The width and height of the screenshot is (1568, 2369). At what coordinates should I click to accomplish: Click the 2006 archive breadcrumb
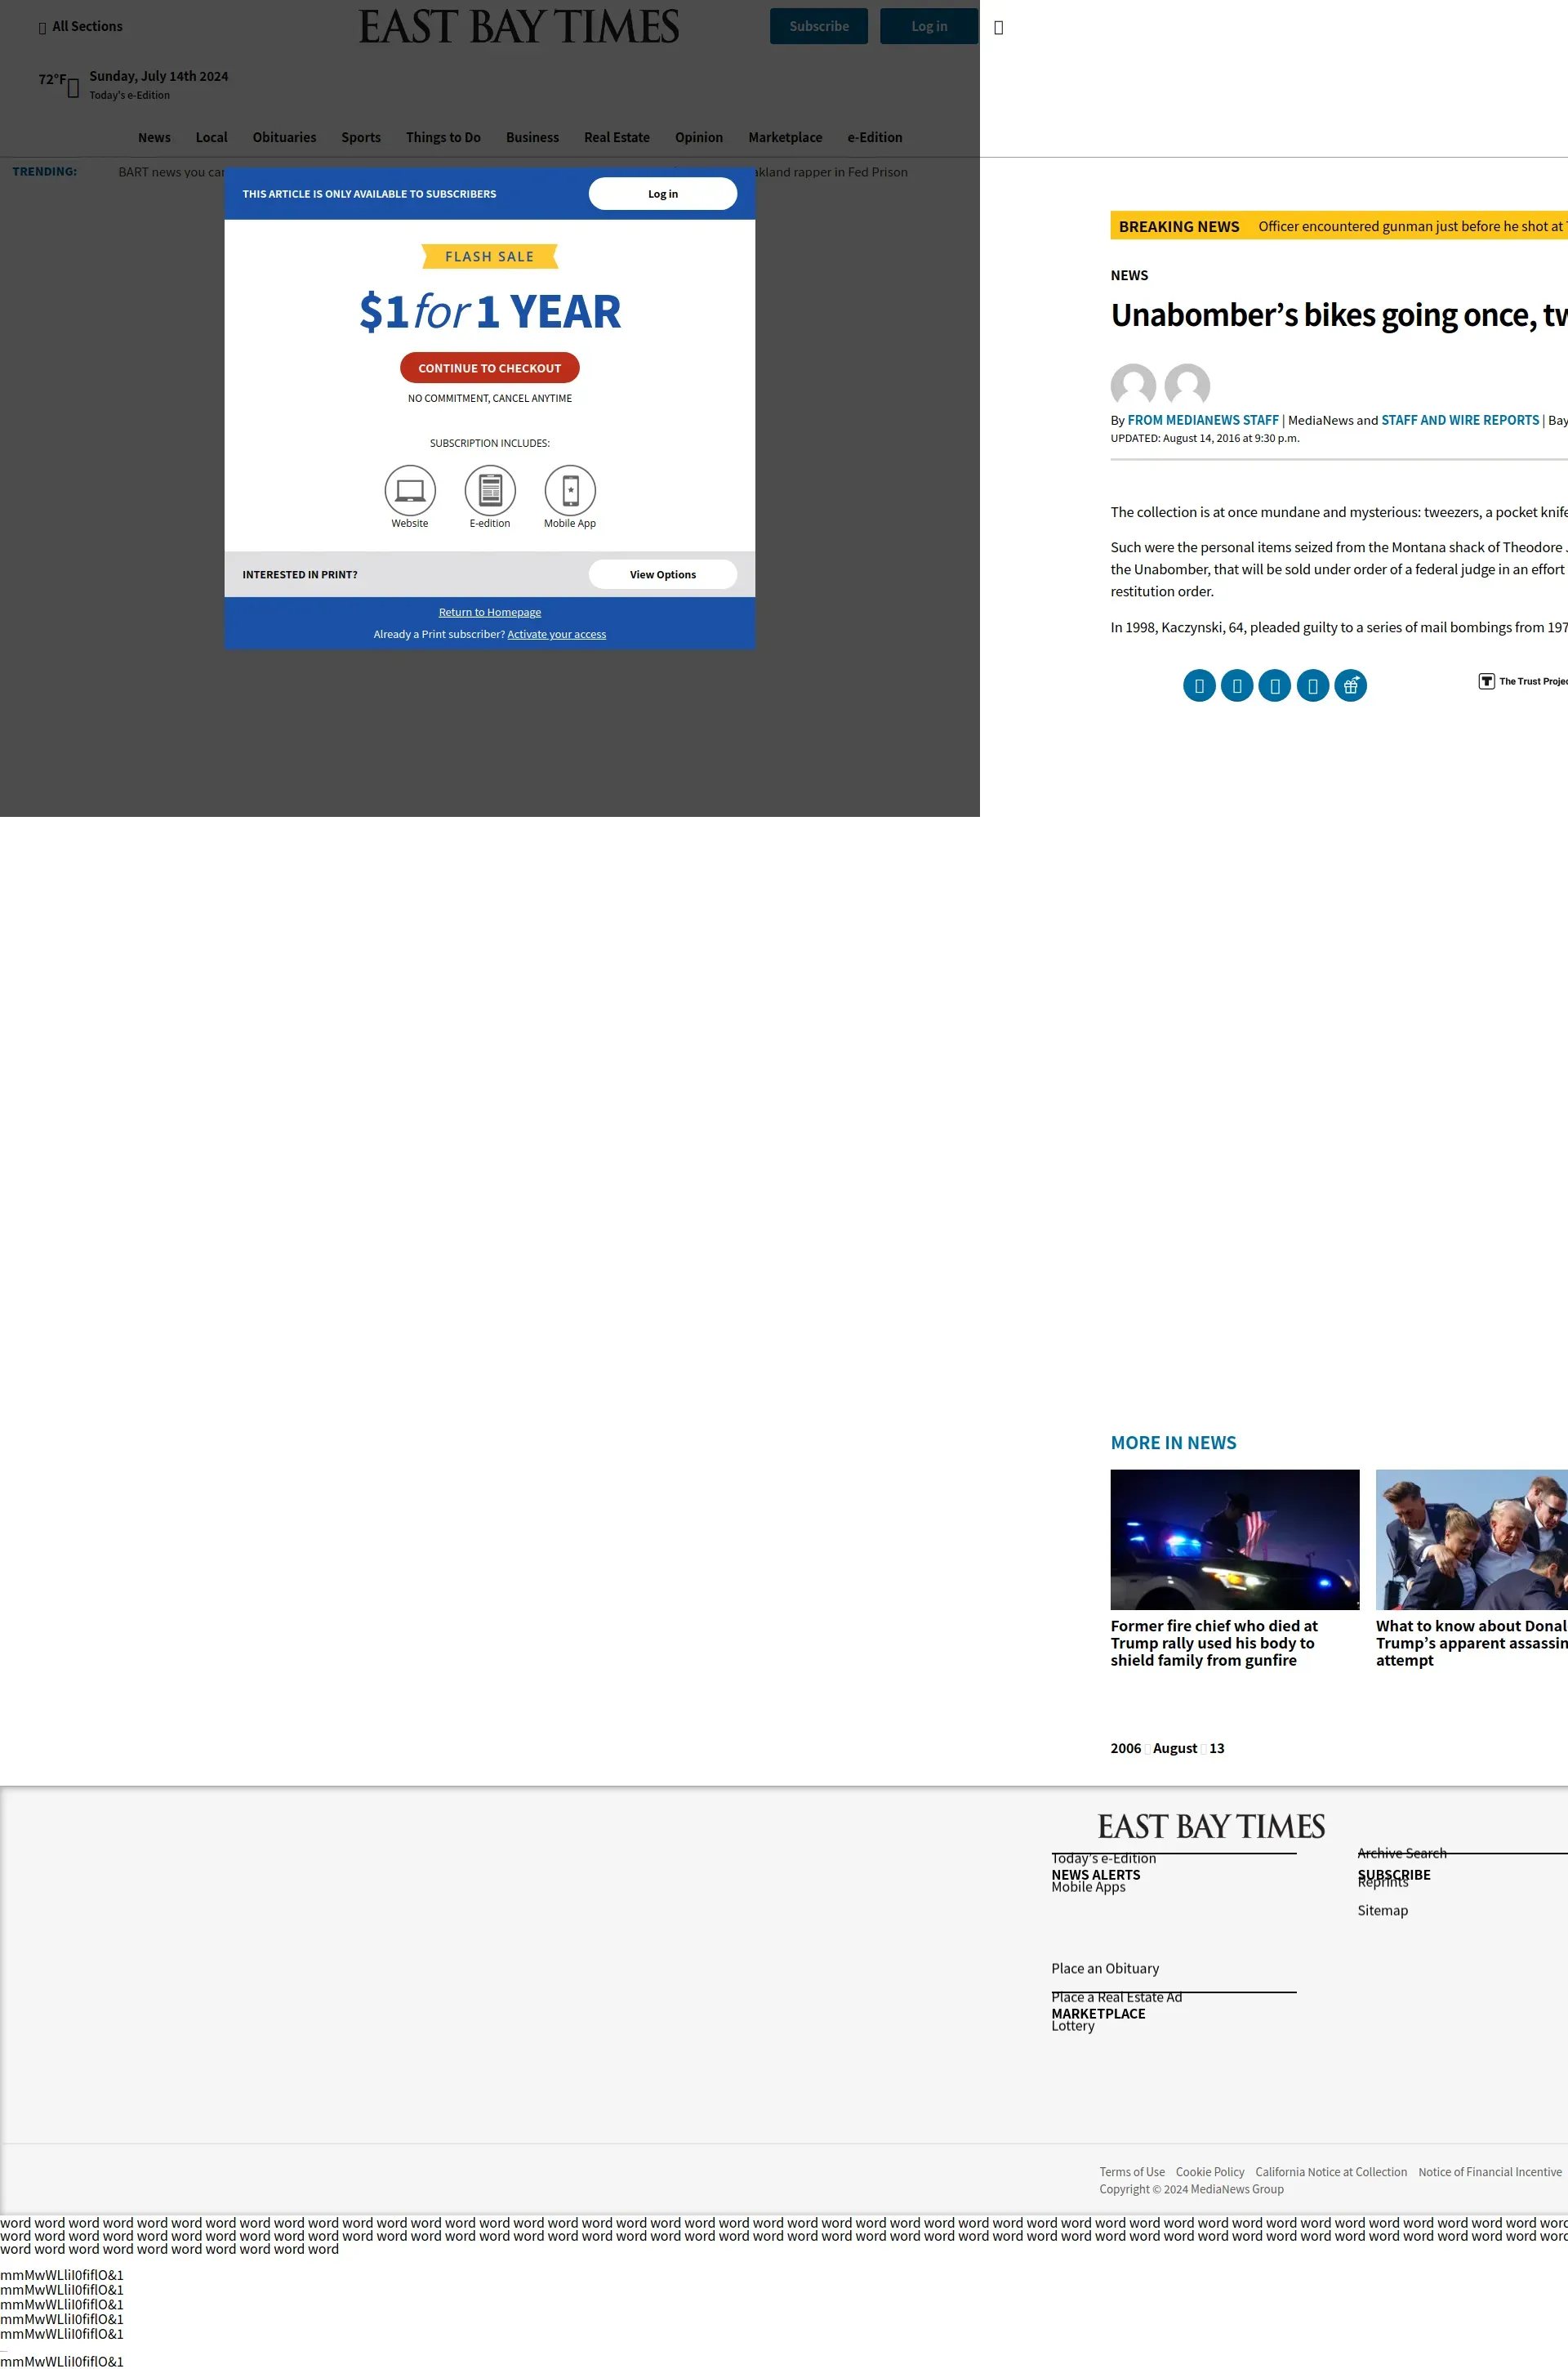pyautogui.click(x=1125, y=1748)
